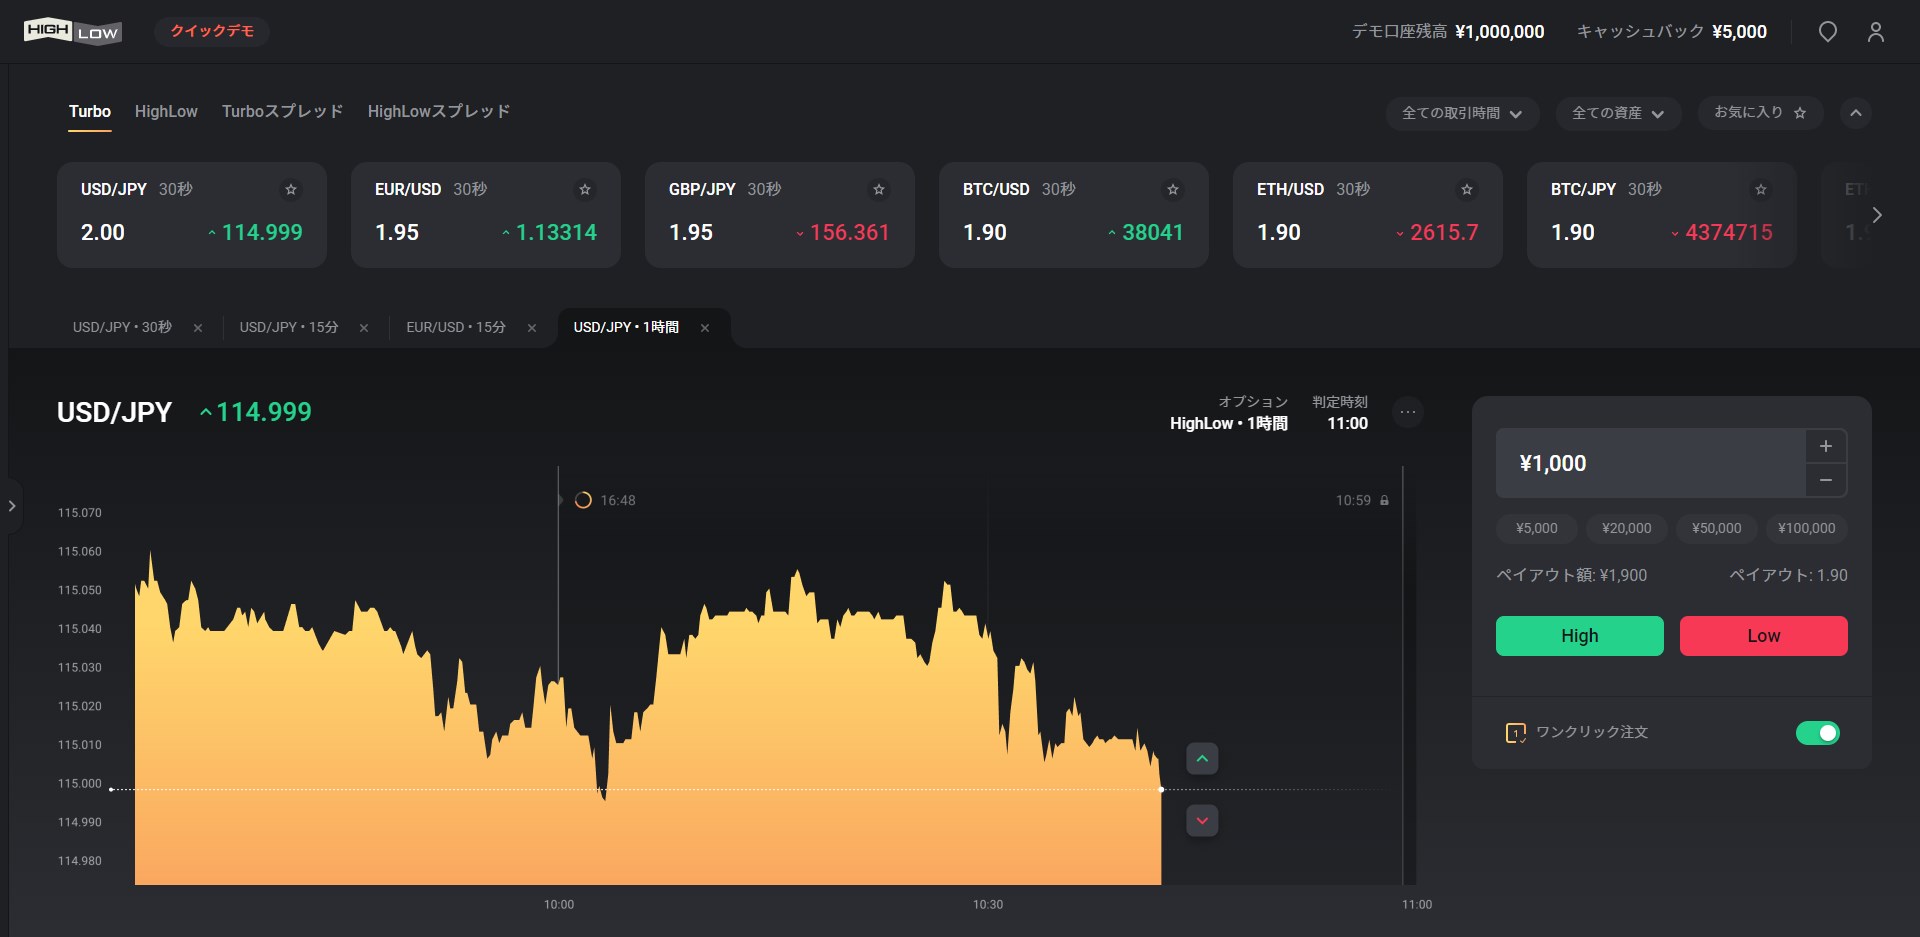This screenshot has width=1920, height=937.
Task: Star the ETH/USD 30秒 asset card
Action: click(x=1467, y=189)
